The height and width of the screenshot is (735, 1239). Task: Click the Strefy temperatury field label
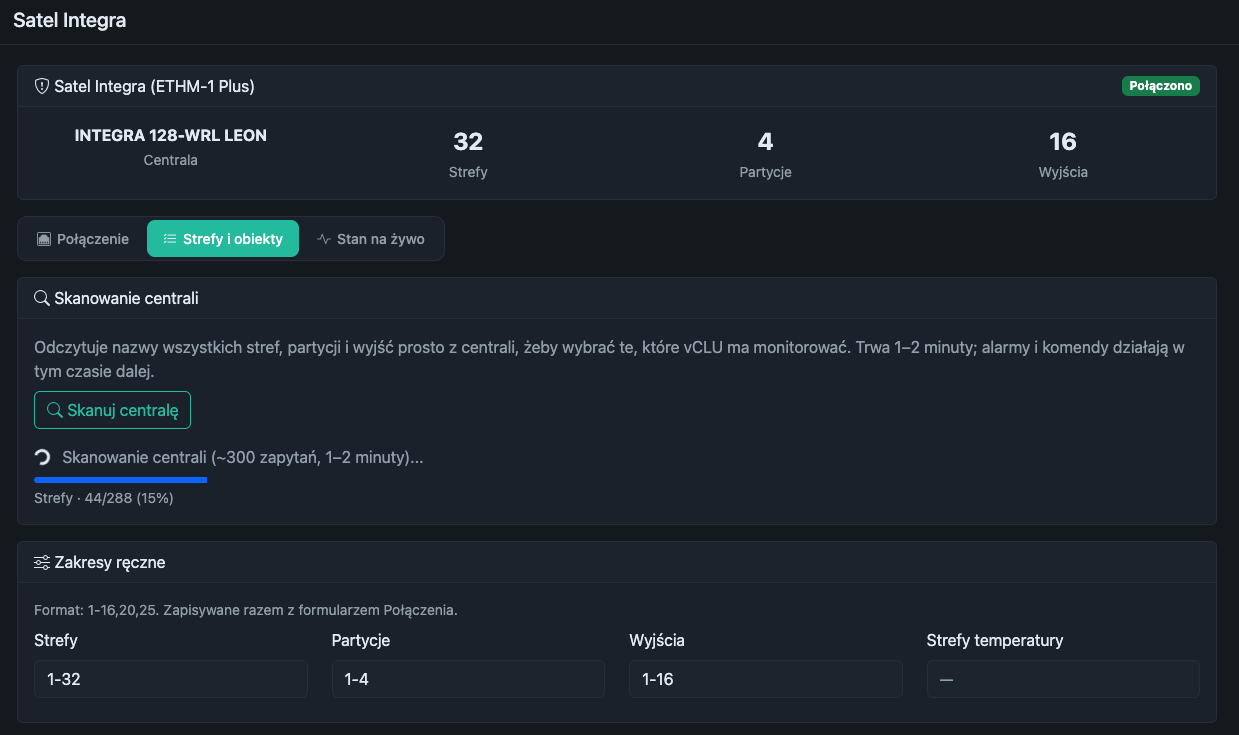995,640
